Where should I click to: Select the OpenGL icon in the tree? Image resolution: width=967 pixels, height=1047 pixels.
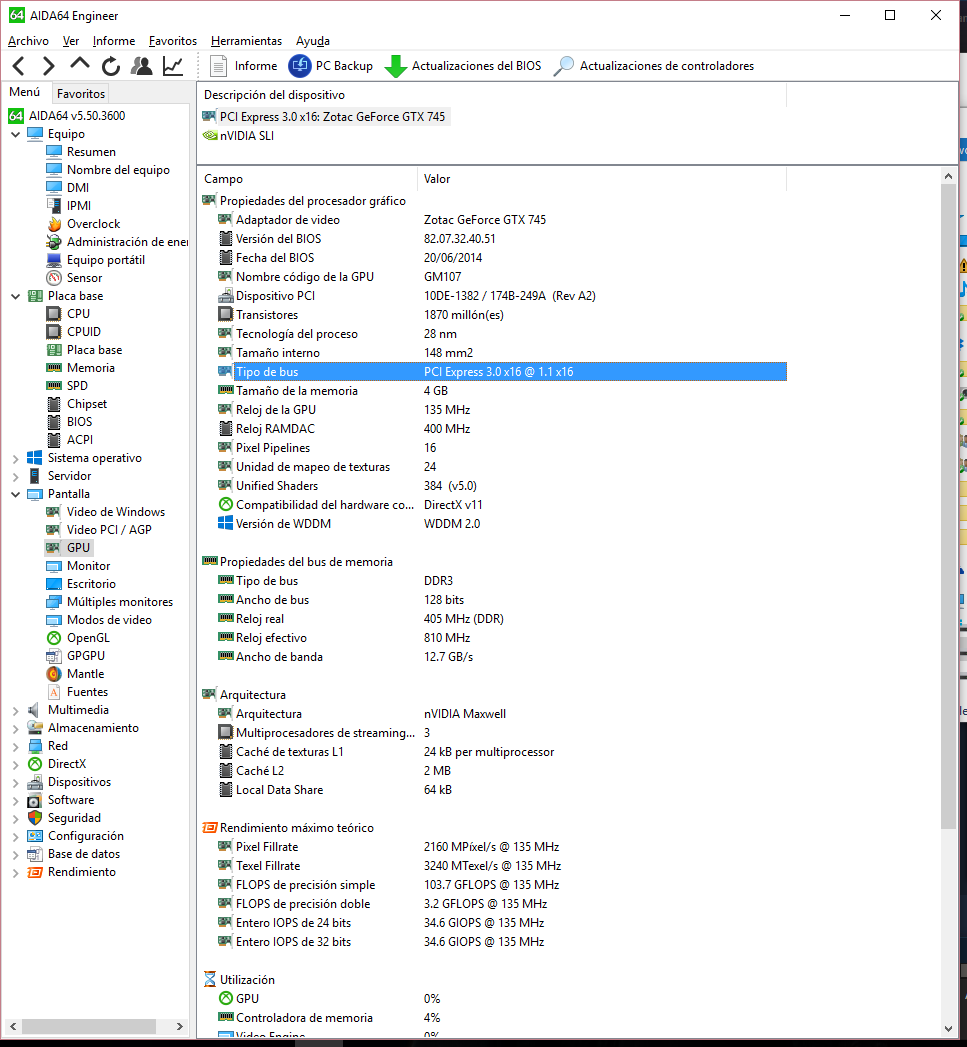[53, 638]
